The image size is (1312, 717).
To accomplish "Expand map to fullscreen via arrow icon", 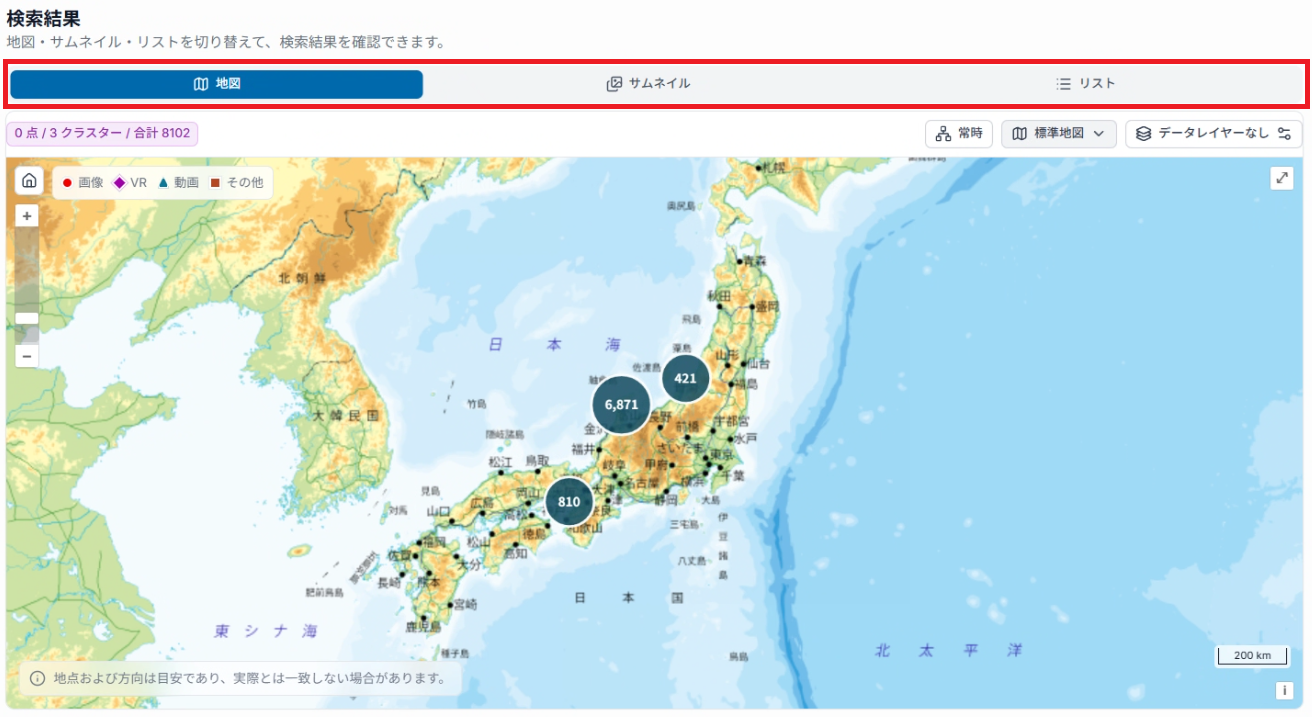I will 1282,178.
